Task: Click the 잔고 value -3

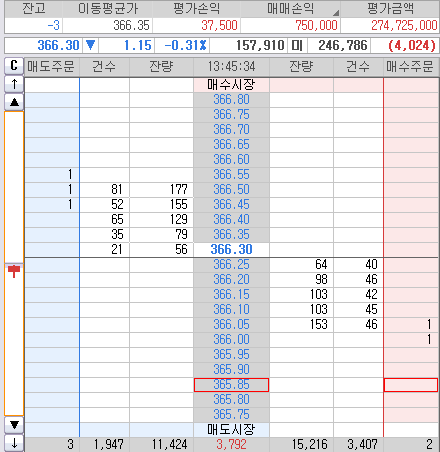Action: 53,25
